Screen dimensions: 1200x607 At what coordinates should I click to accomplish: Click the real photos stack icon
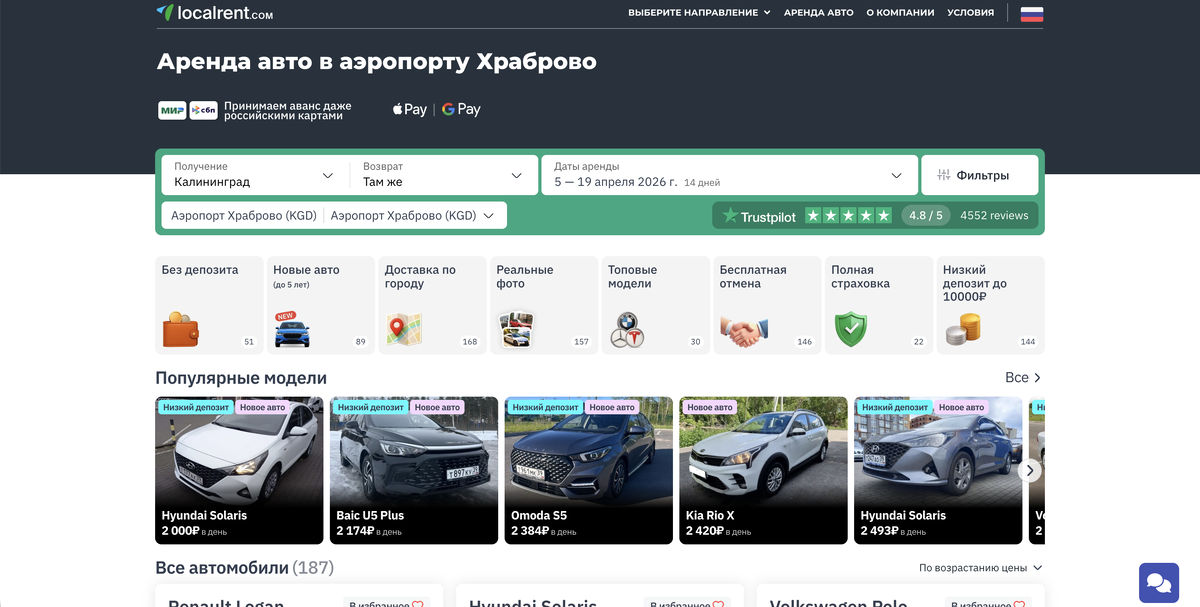tap(516, 329)
